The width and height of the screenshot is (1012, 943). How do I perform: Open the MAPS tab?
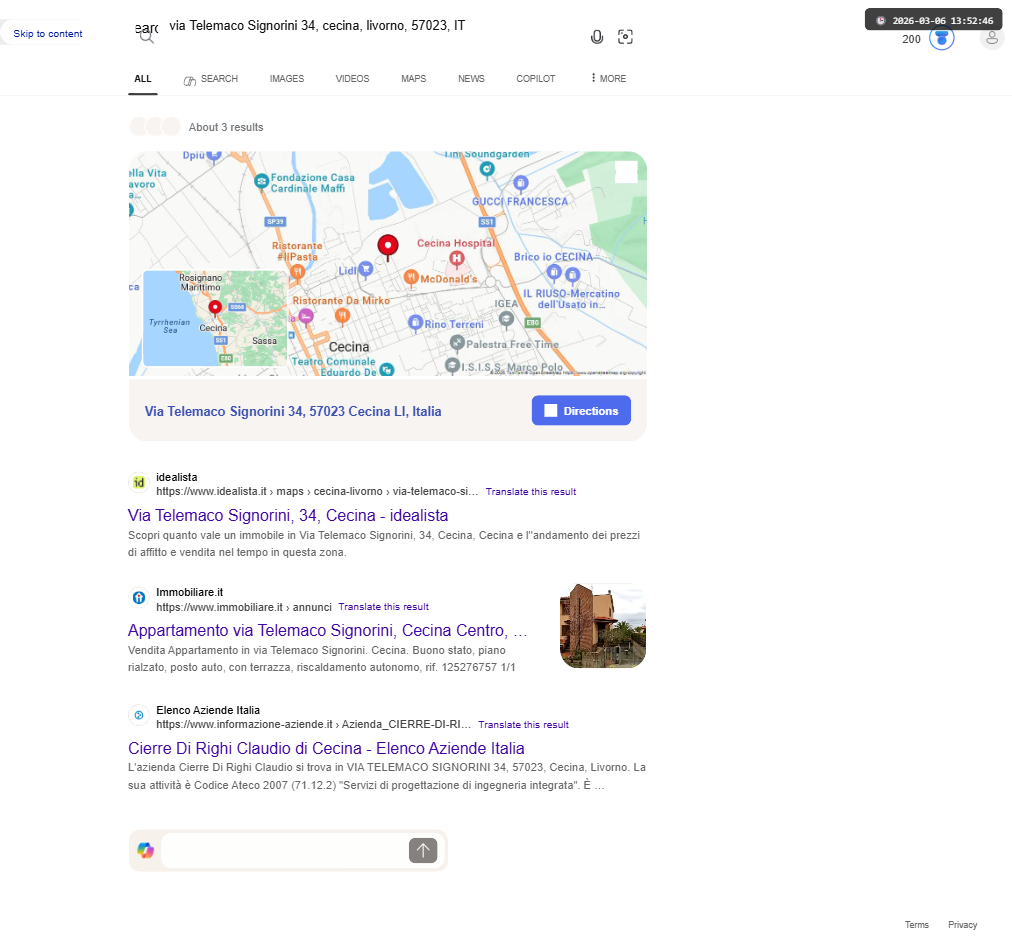coord(414,79)
